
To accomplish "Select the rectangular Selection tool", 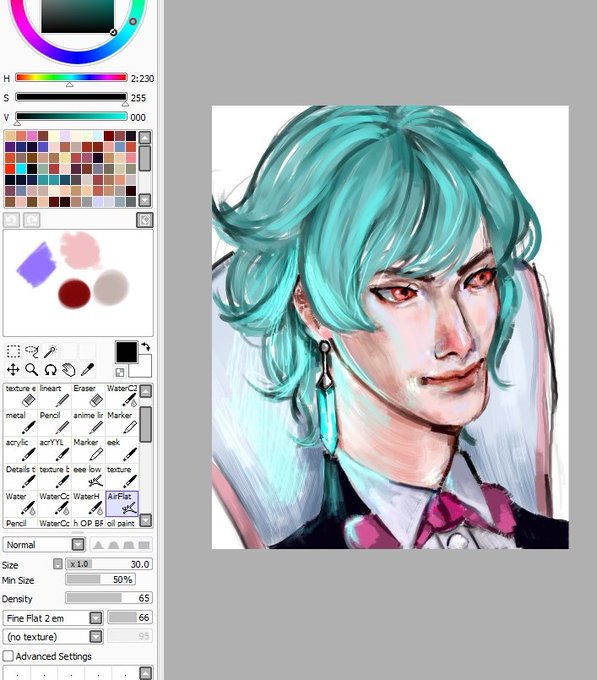I will 13,351.
